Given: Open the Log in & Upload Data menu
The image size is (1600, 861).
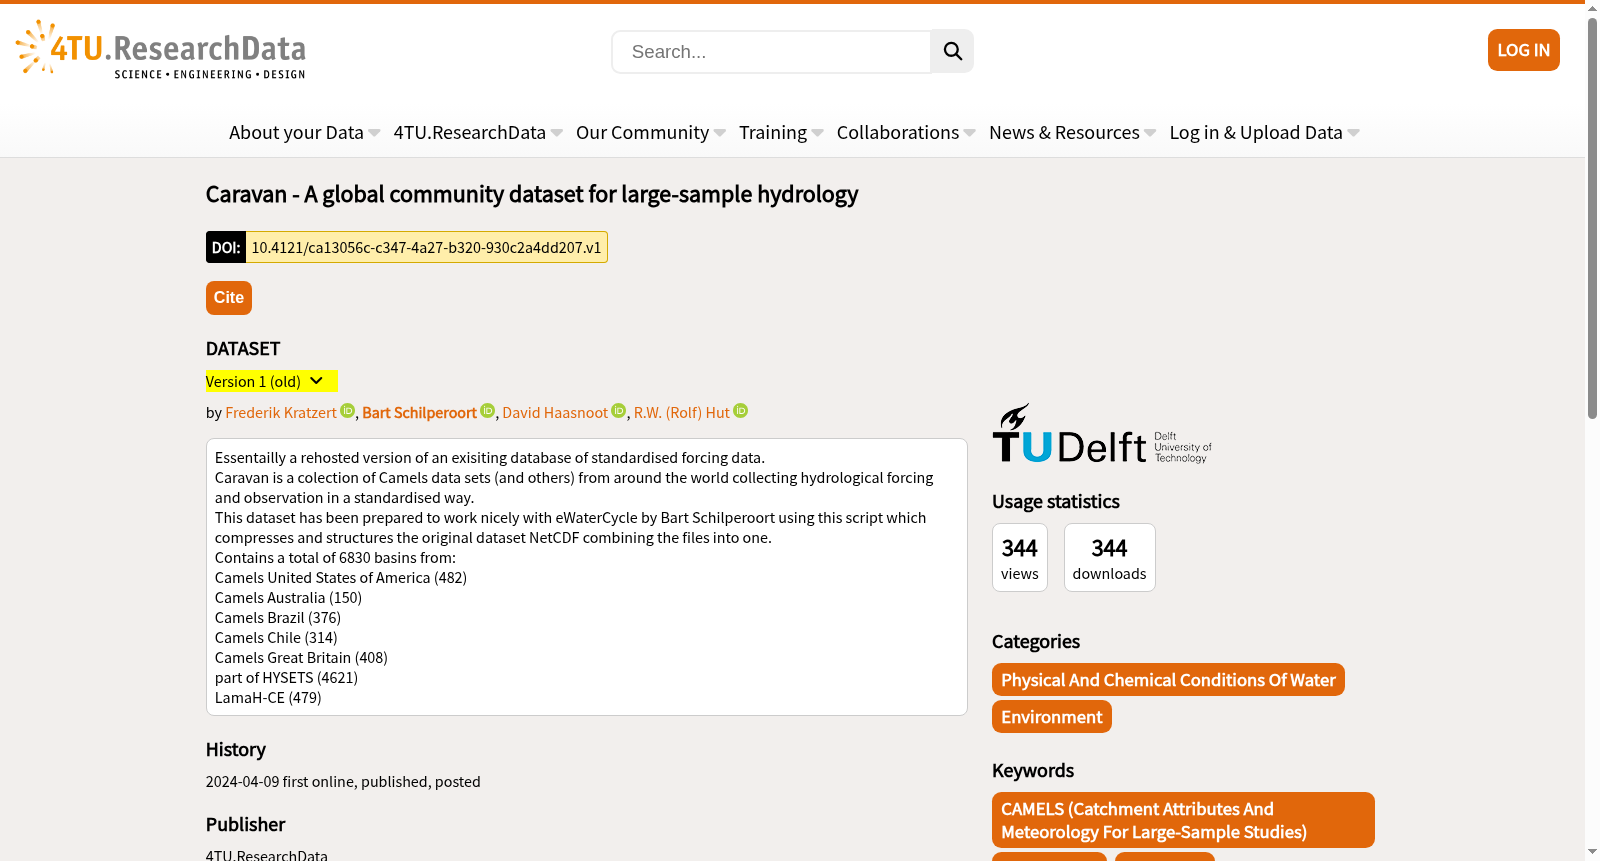Looking at the screenshot, I should pos(1264,133).
